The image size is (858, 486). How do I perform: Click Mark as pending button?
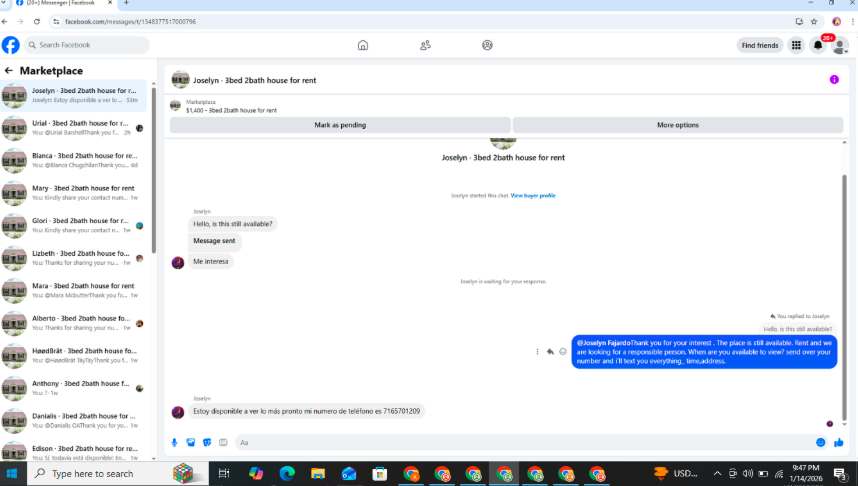pyautogui.click(x=340, y=125)
